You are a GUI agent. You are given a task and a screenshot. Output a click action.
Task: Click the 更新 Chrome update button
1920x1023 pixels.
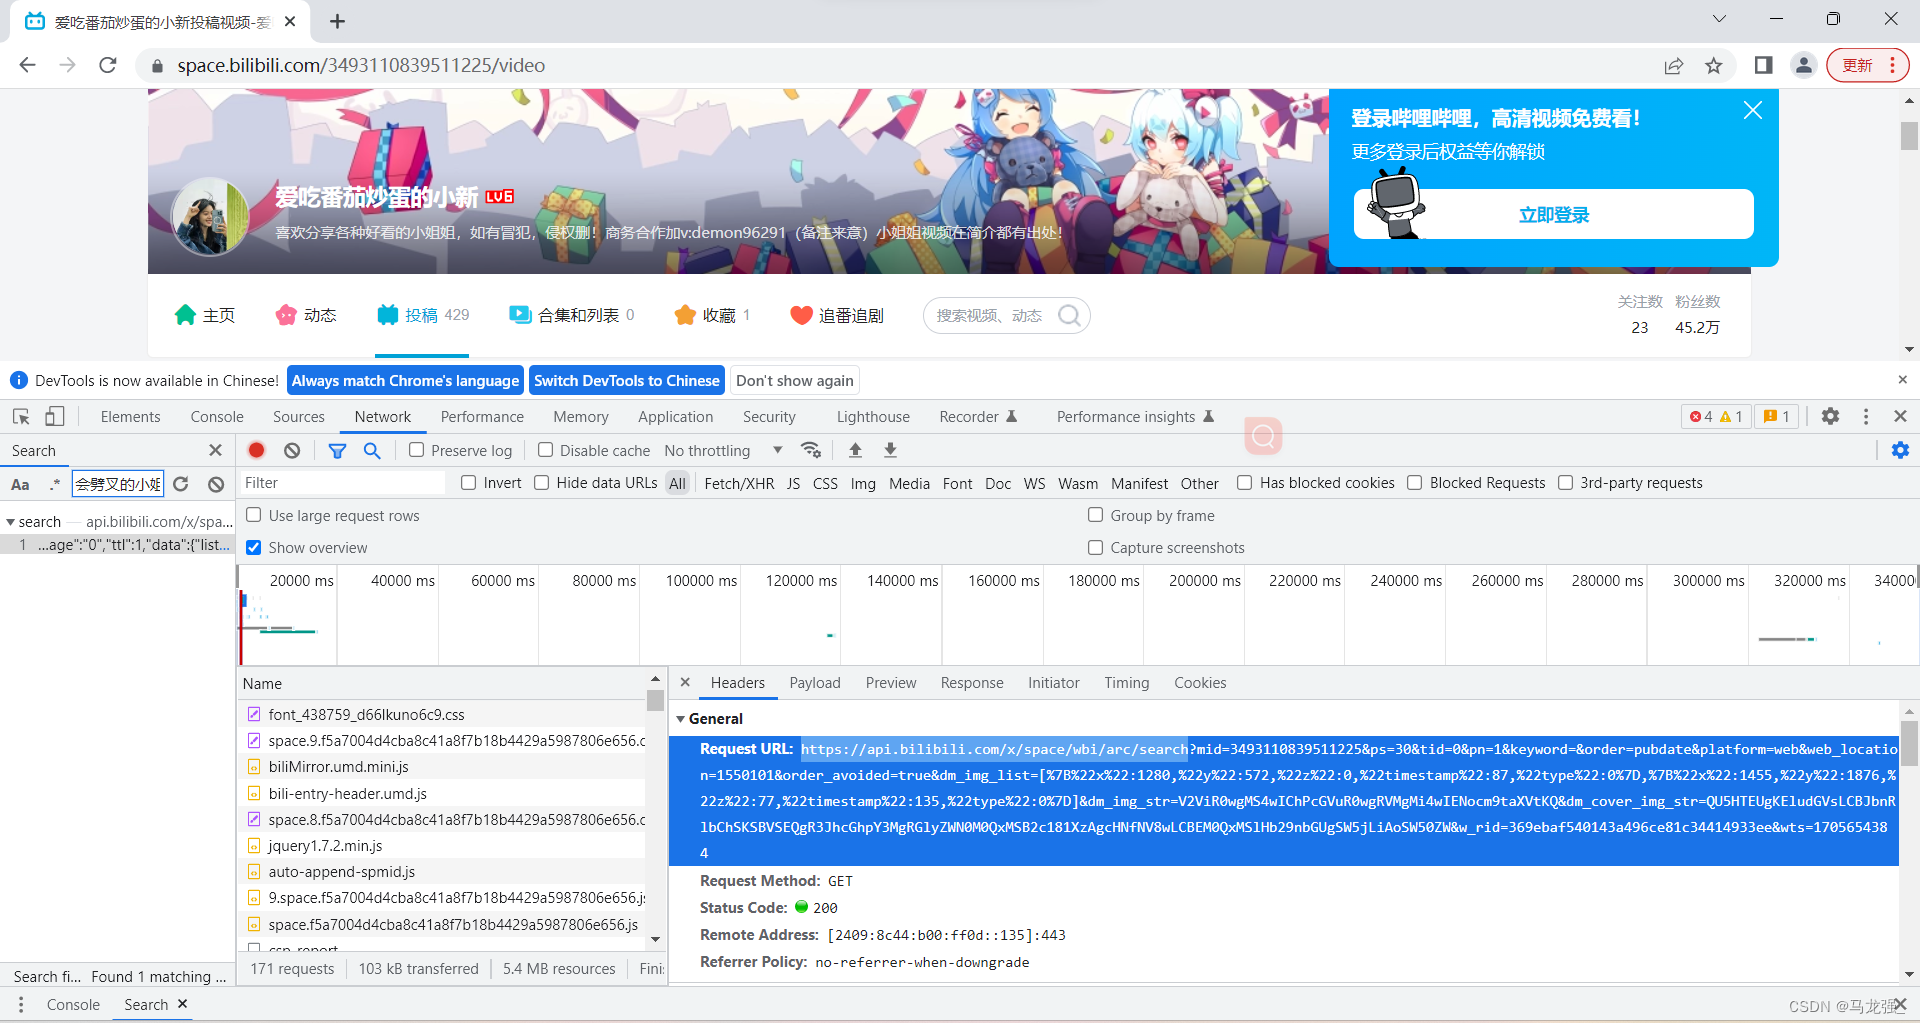pos(1867,65)
